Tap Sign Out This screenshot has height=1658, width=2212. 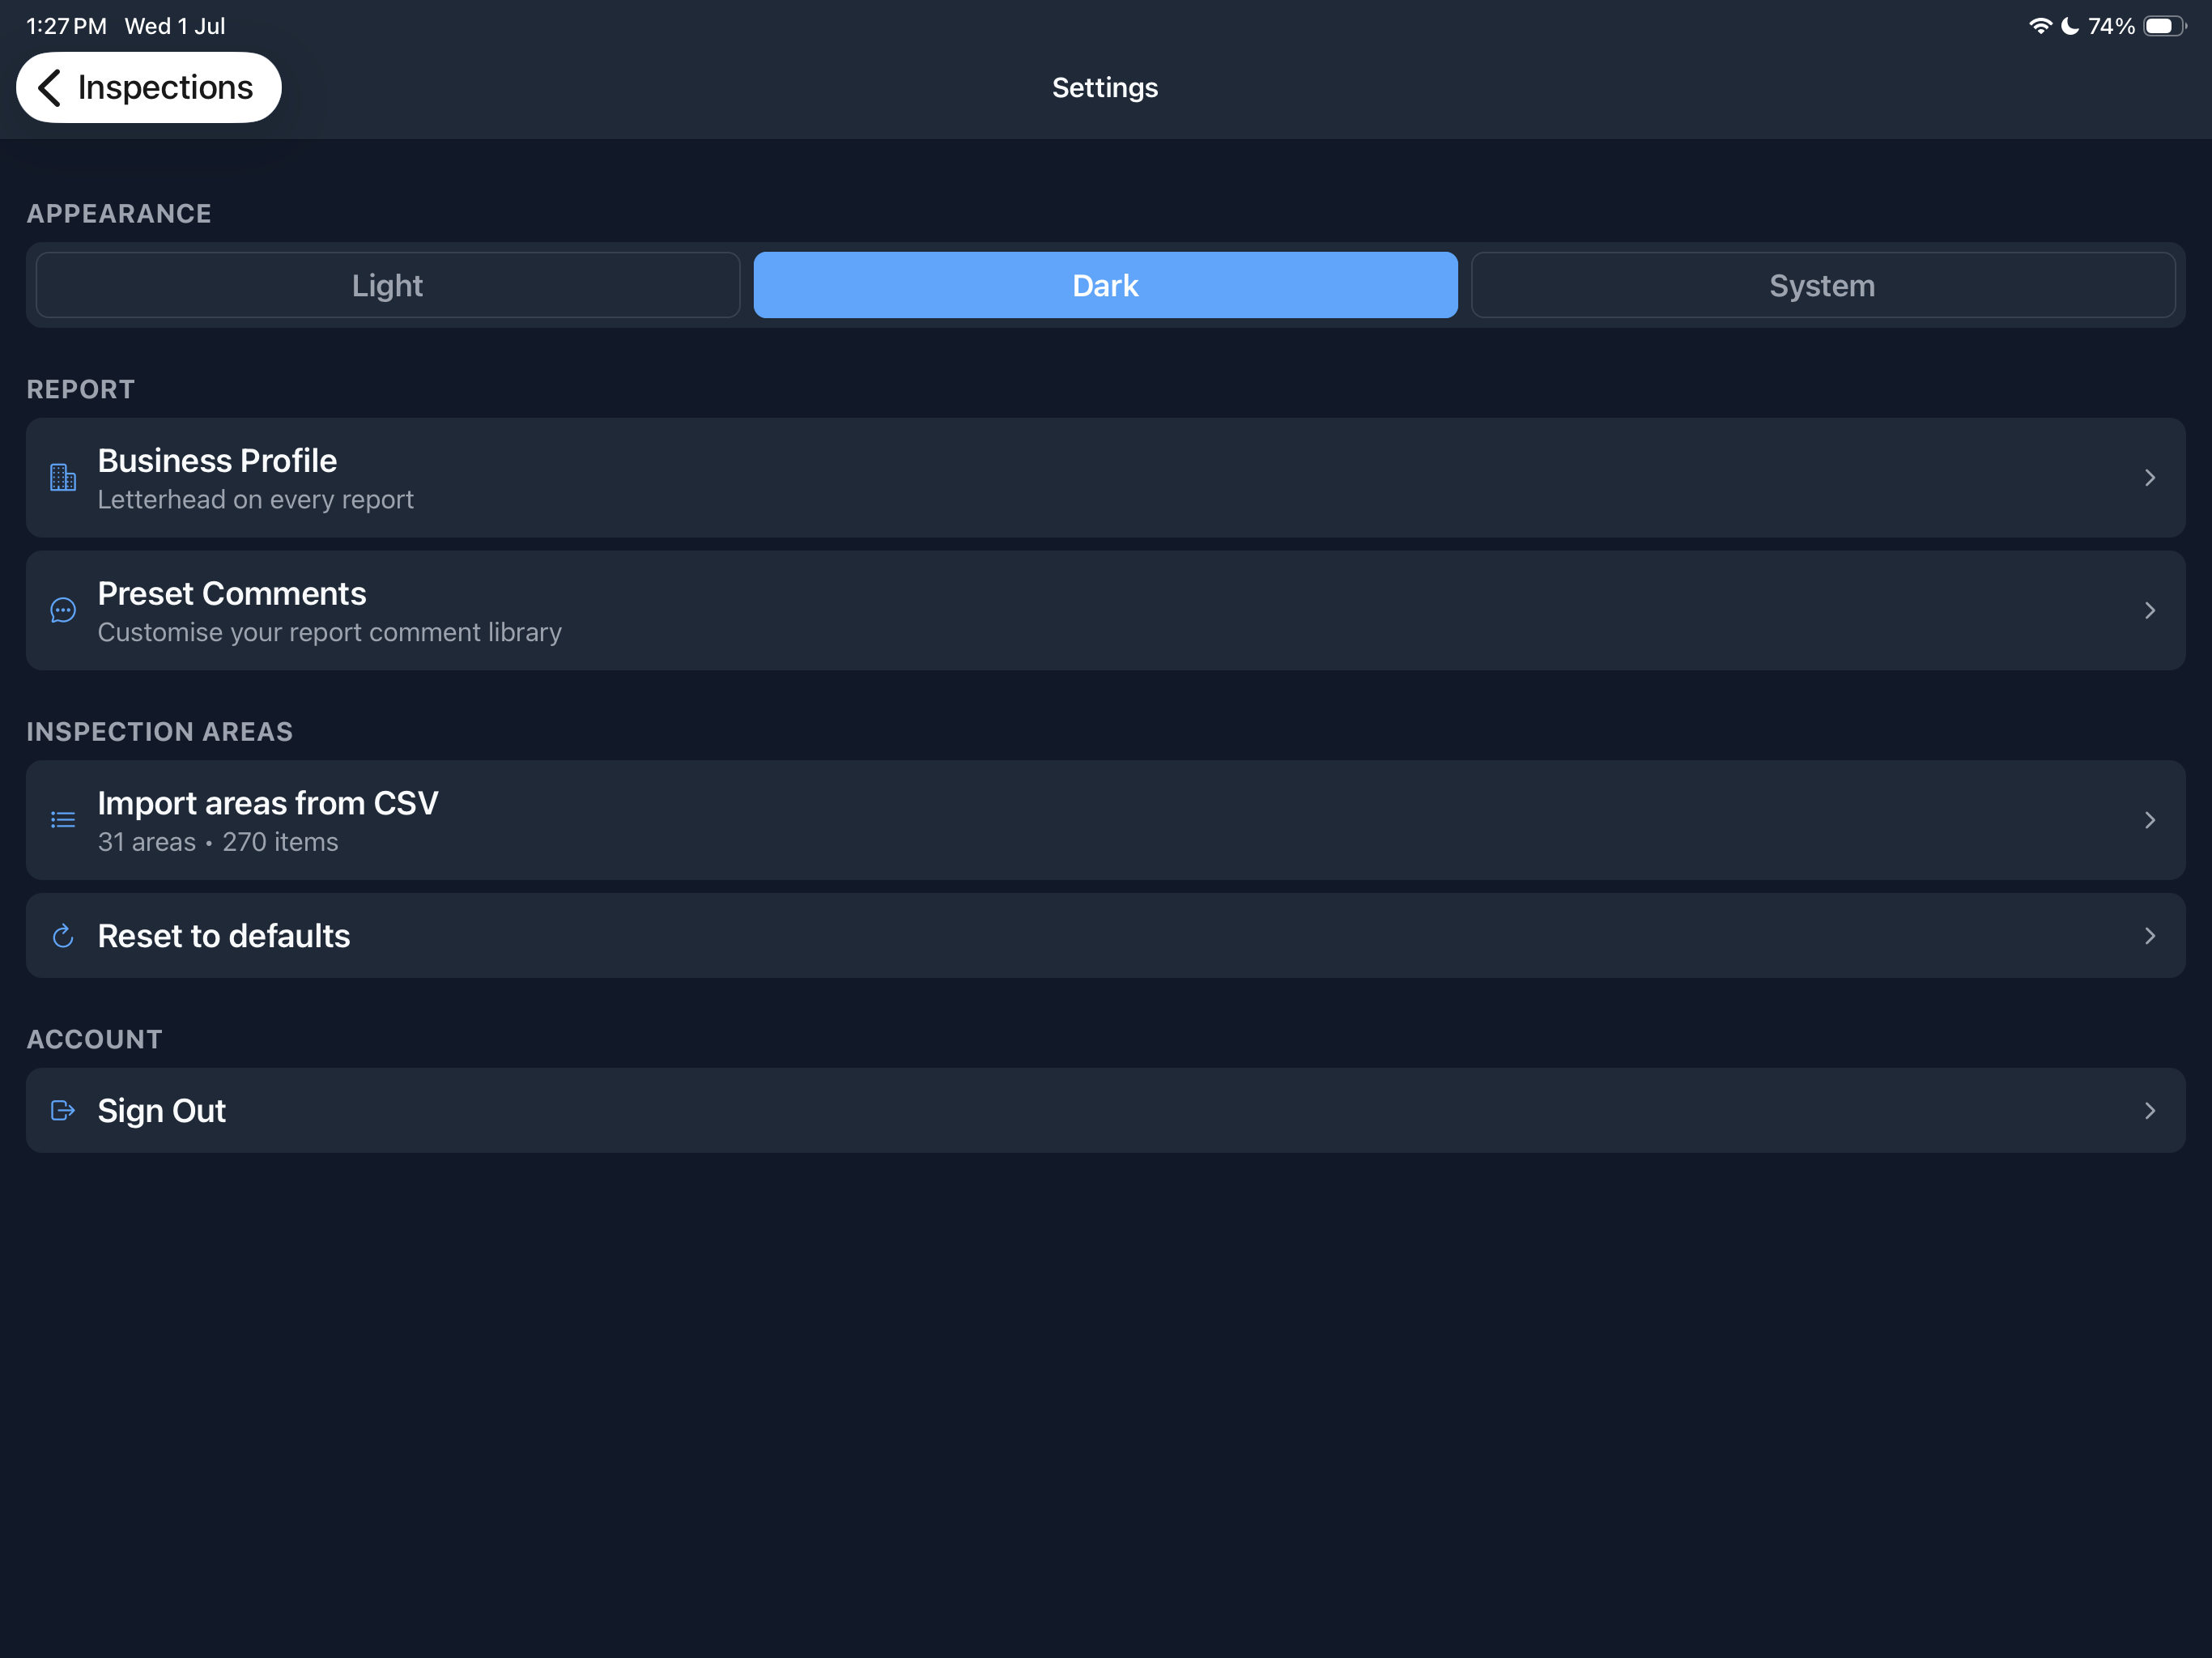pyautogui.click(x=1105, y=1110)
